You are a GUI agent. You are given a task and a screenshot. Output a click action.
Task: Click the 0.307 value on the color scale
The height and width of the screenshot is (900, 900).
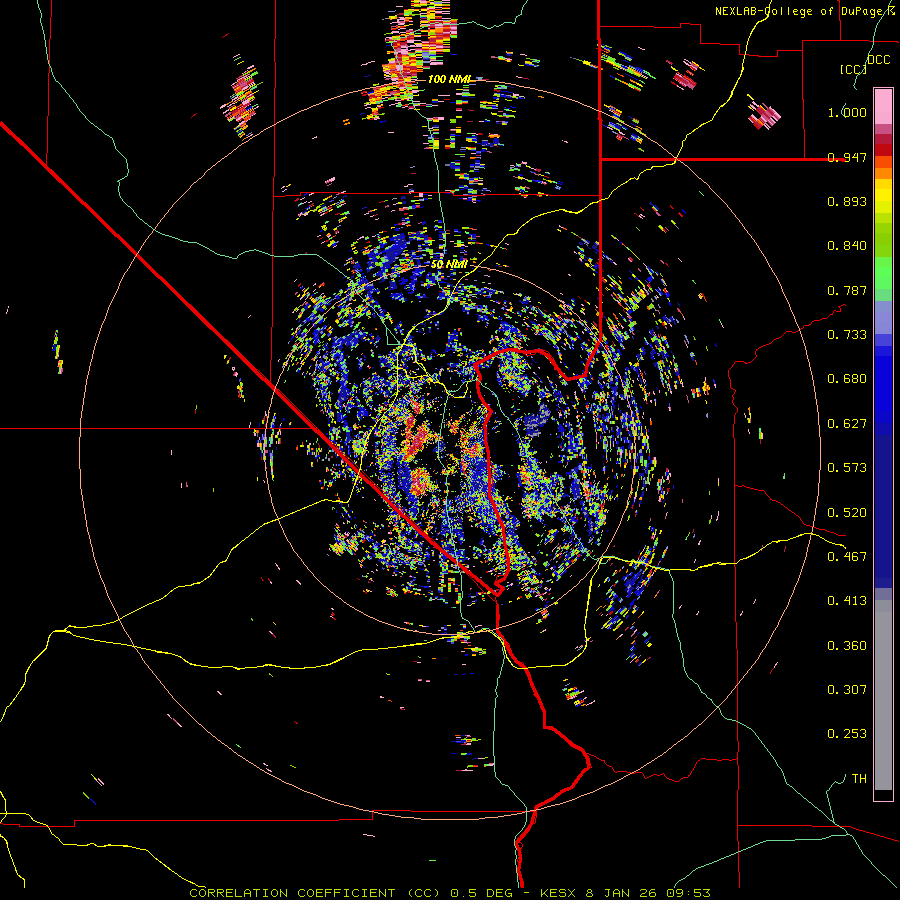(x=847, y=690)
